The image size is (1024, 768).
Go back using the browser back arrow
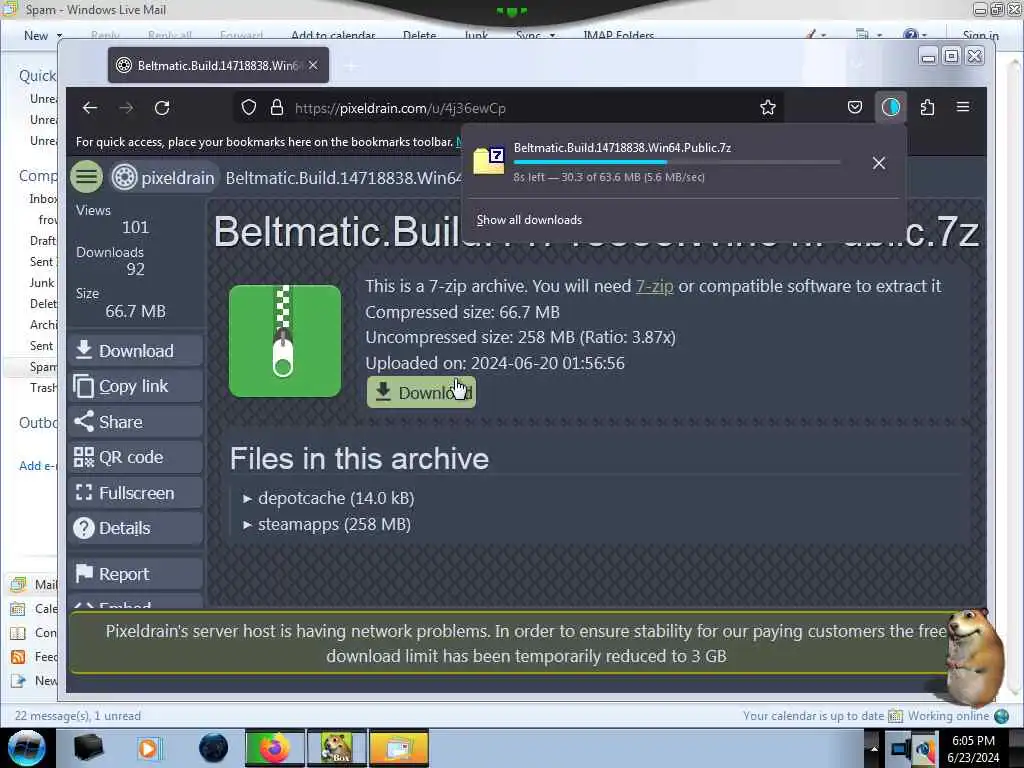coord(90,108)
